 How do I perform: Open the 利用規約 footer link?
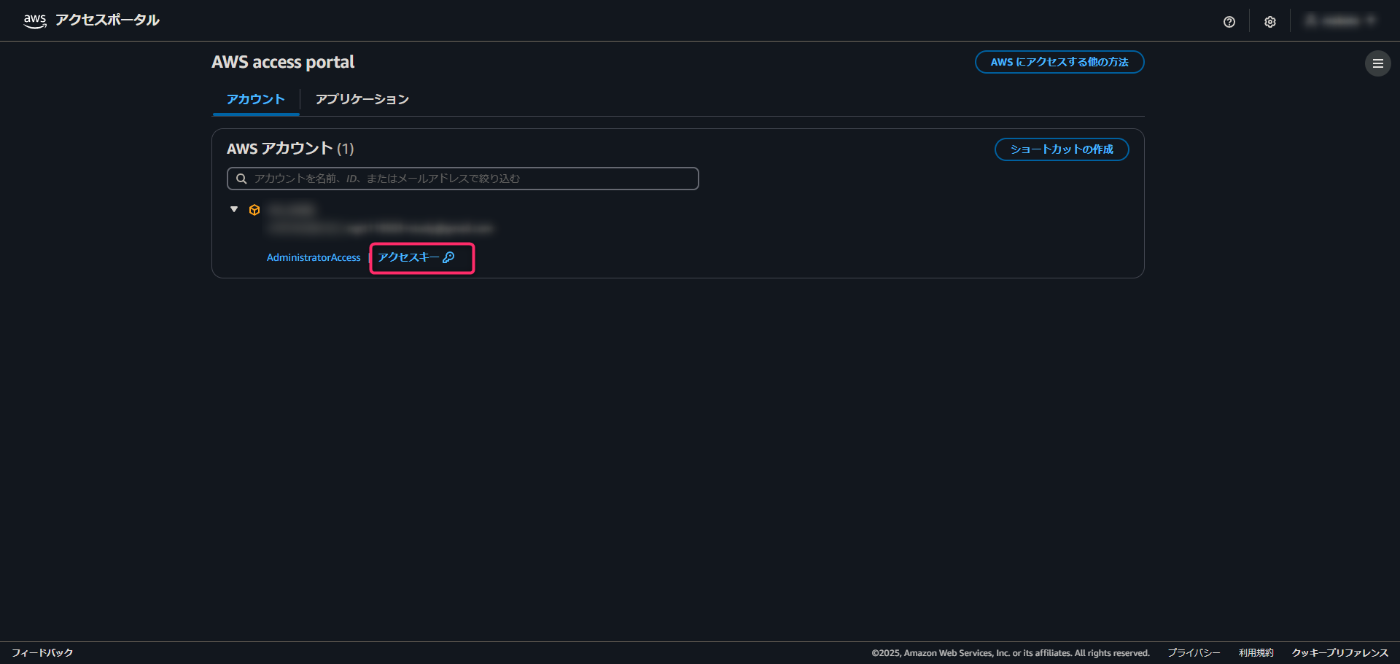click(1256, 653)
